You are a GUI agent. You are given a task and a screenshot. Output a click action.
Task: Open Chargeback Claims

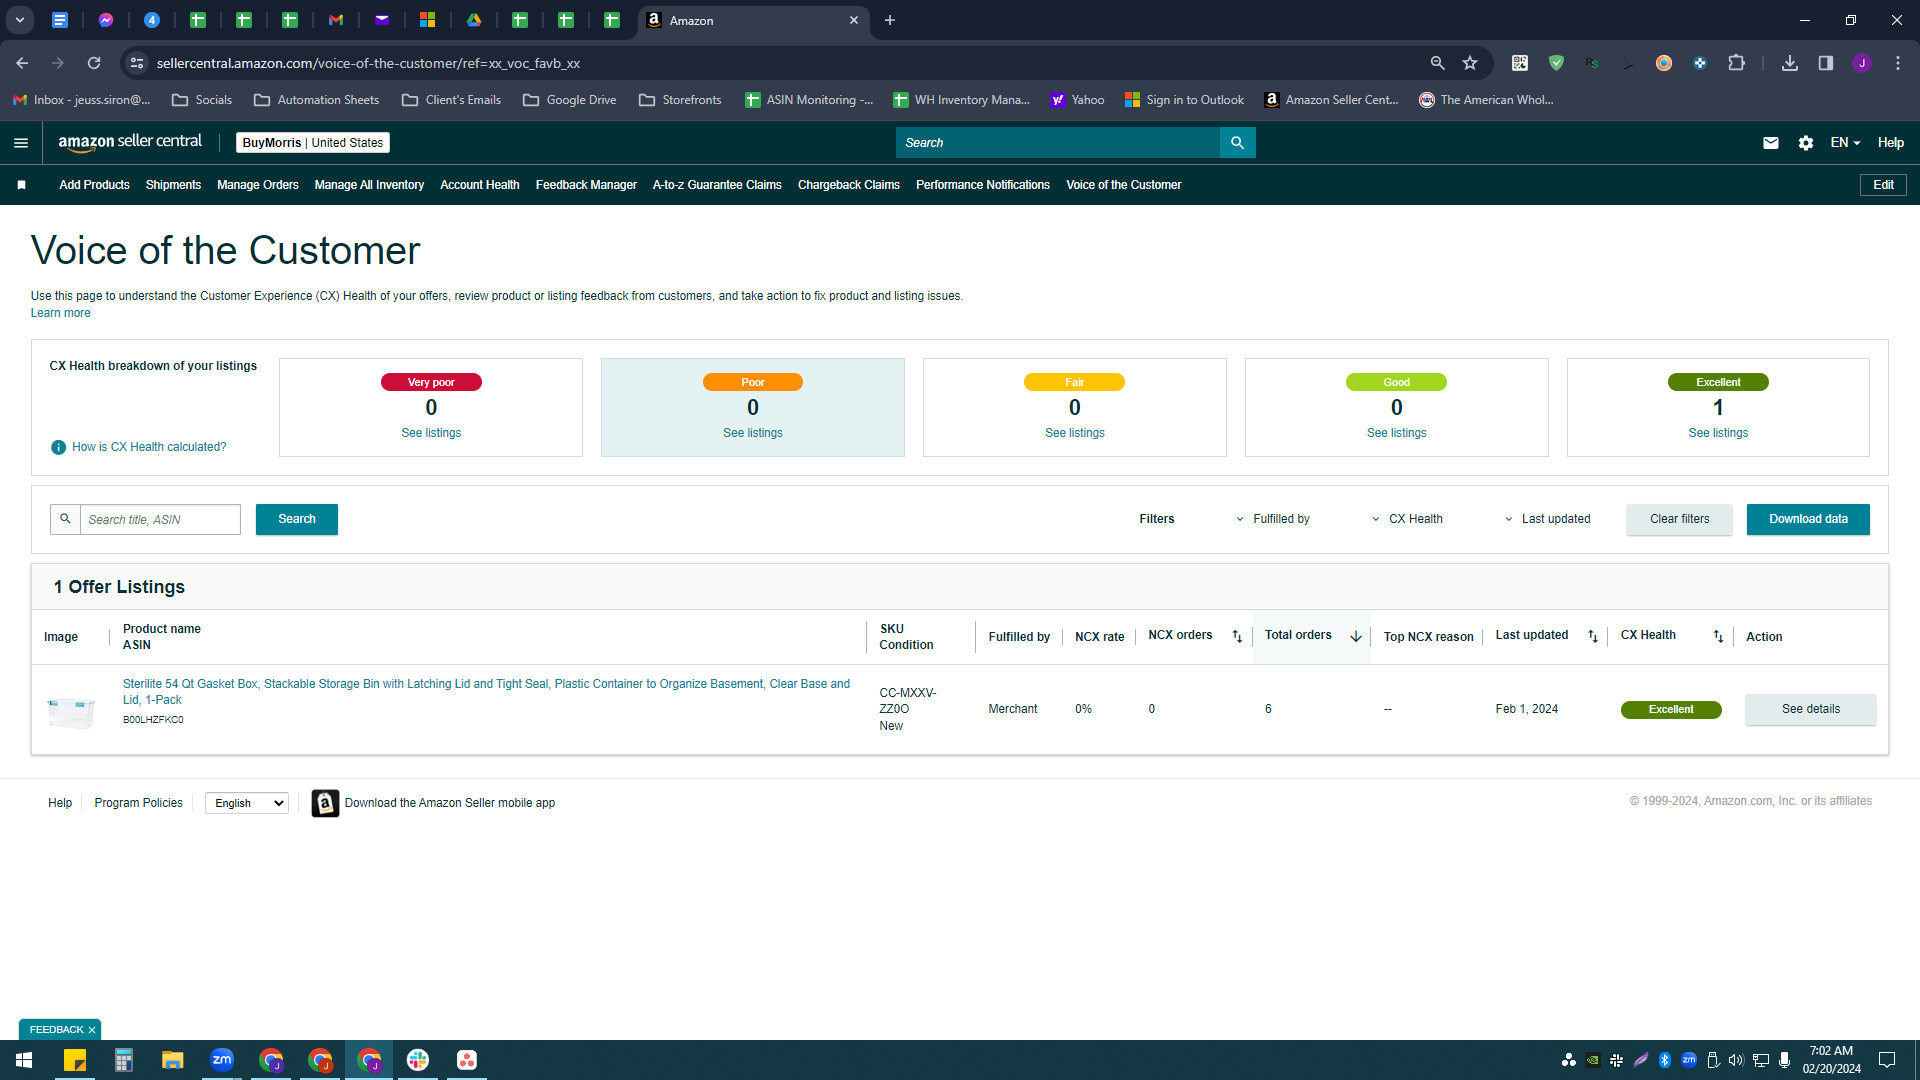pyautogui.click(x=849, y=185)
